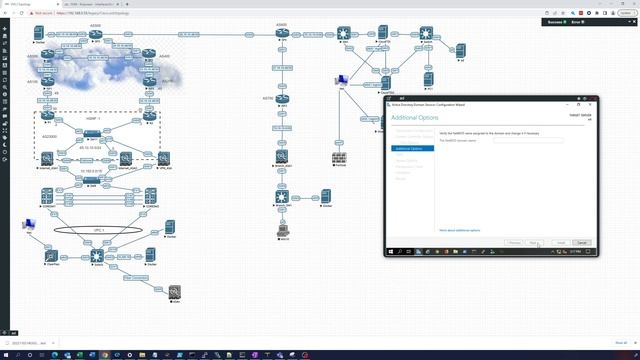640x360 pixels.
Task: Click the Next button in the wizard
Action: tap(534, 243)
